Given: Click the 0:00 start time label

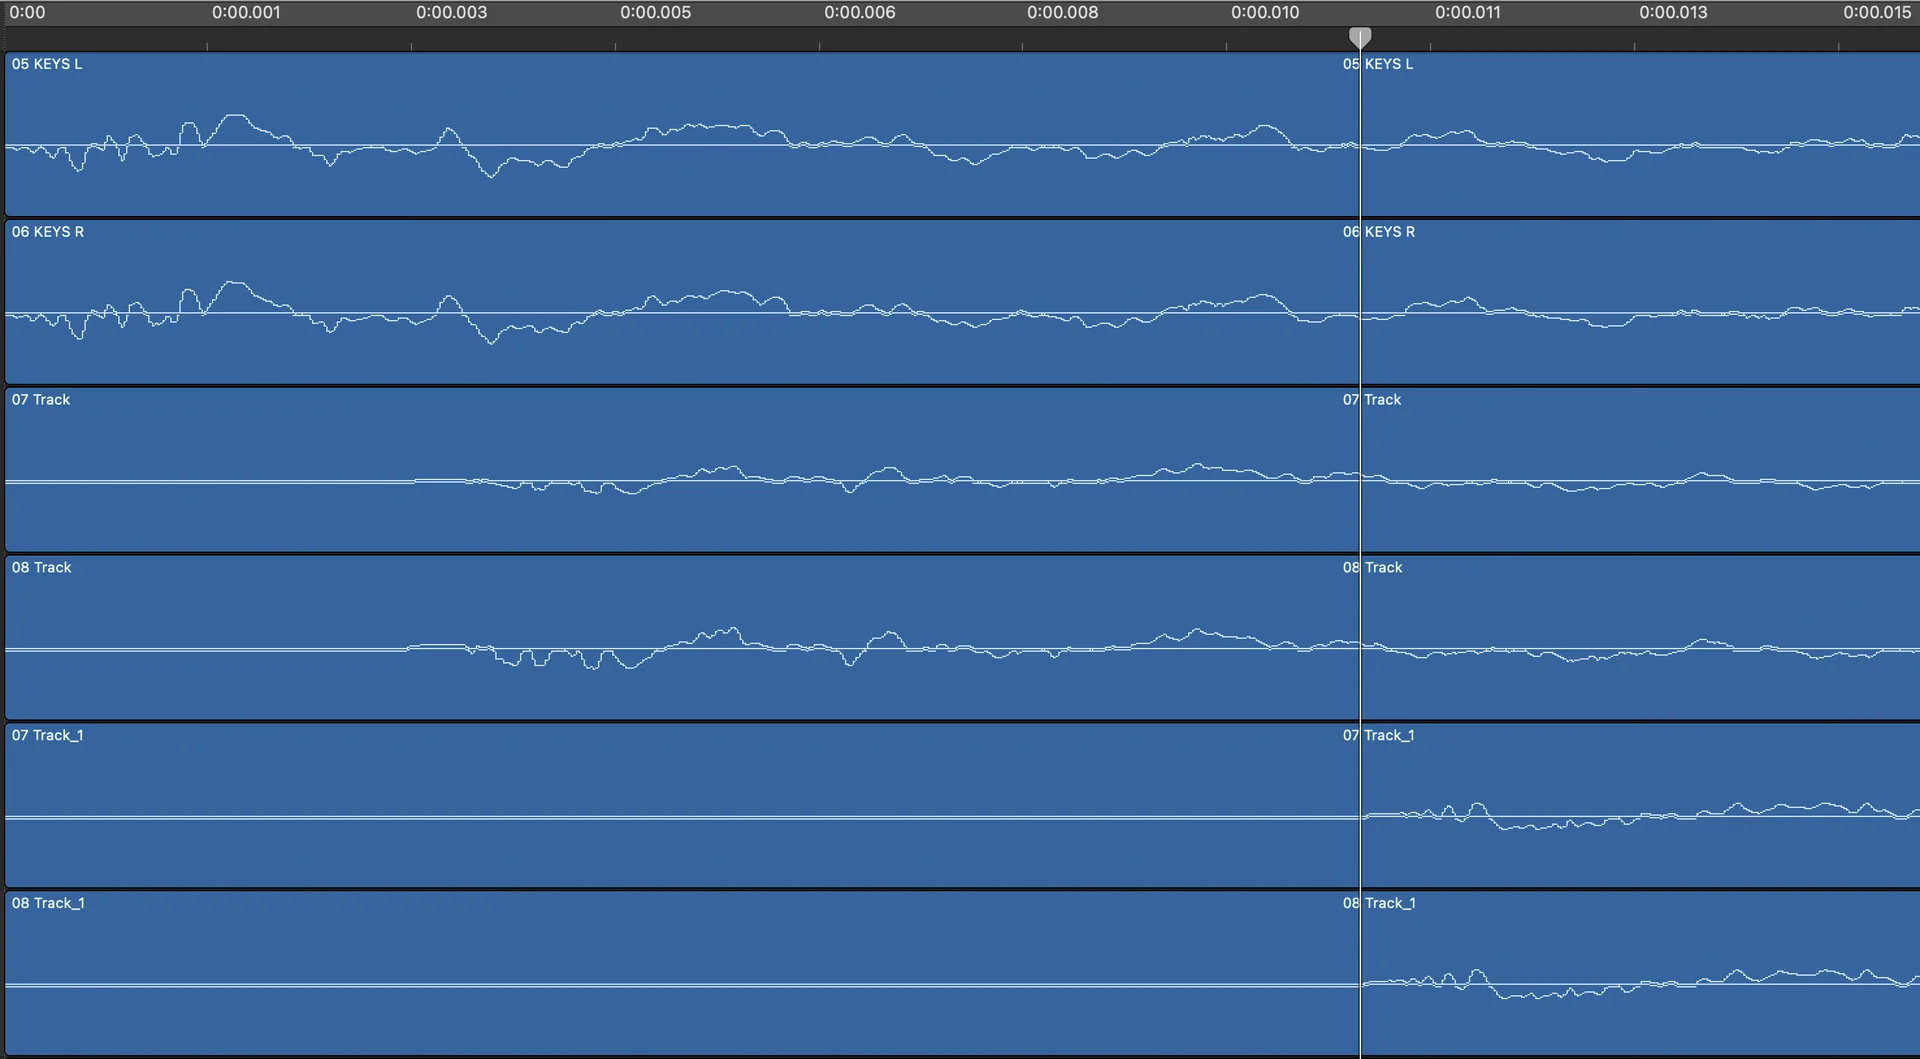Looking at the screenshot, I should click(x=27, y=13).
